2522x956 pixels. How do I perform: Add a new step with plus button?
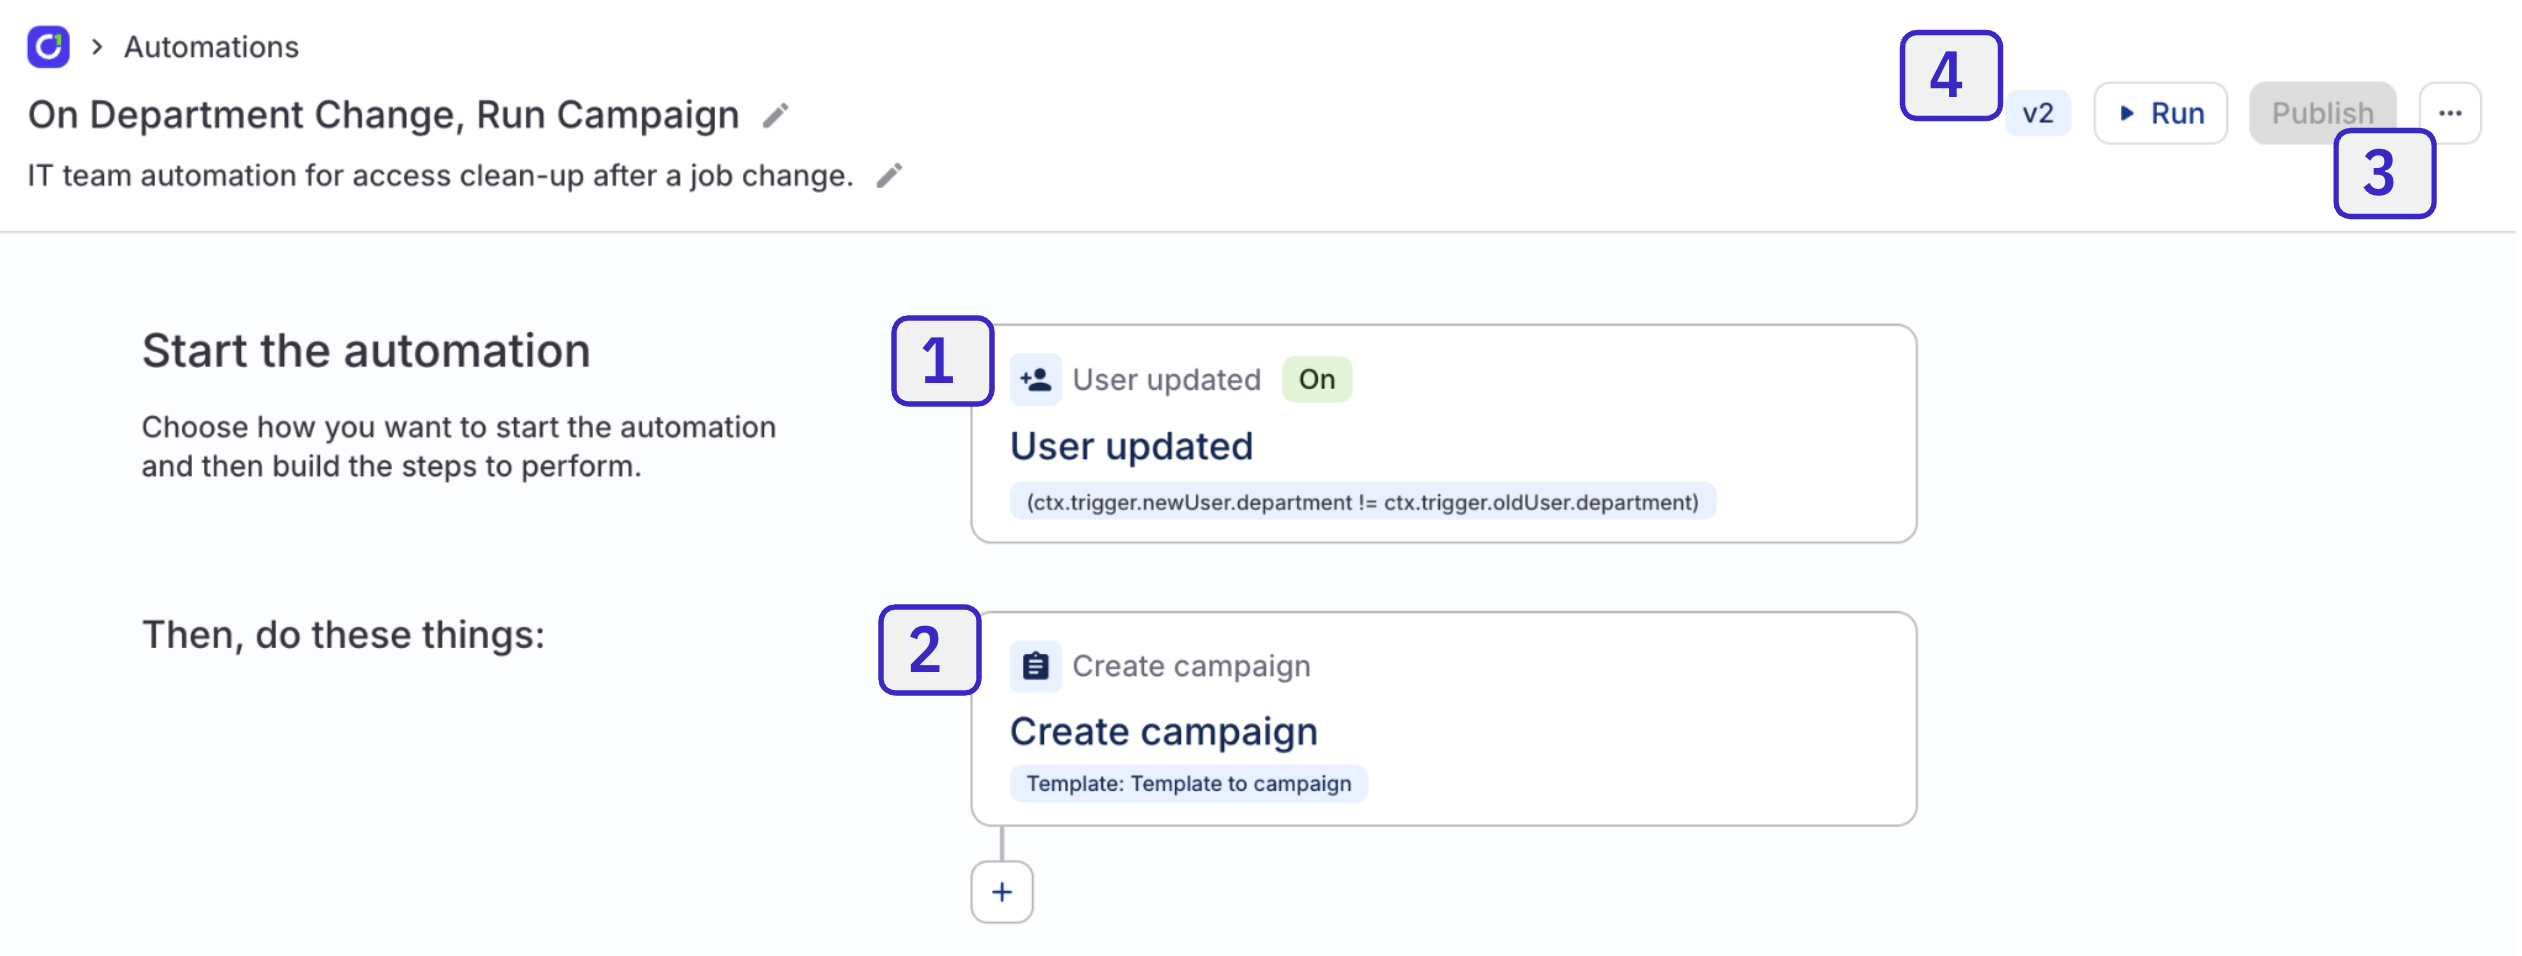1001,892
